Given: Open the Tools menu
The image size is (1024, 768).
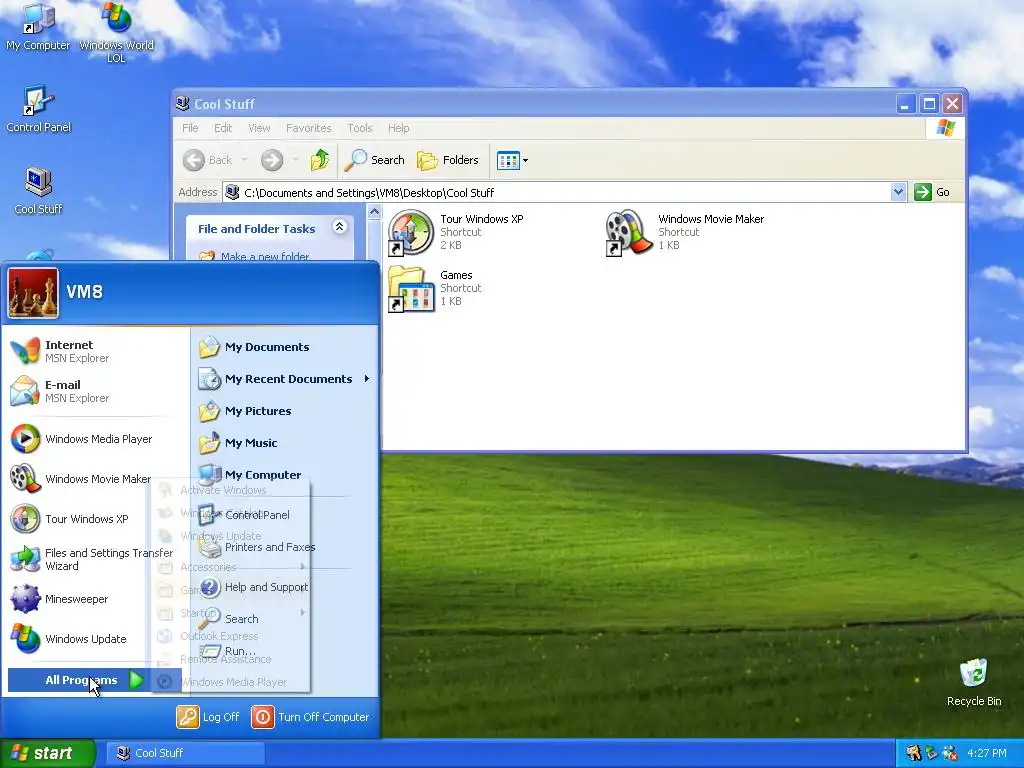Looking at the screenshot, I should coord(360,128).
